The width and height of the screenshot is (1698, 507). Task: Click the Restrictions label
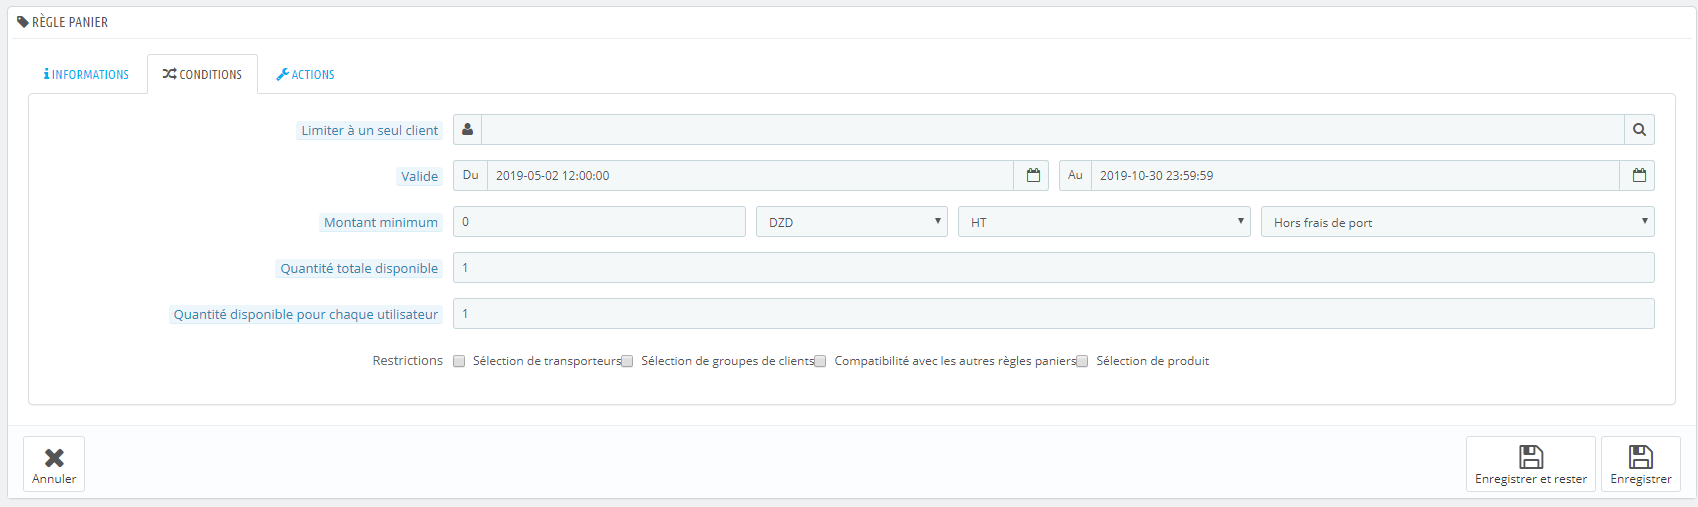(408, 360)
